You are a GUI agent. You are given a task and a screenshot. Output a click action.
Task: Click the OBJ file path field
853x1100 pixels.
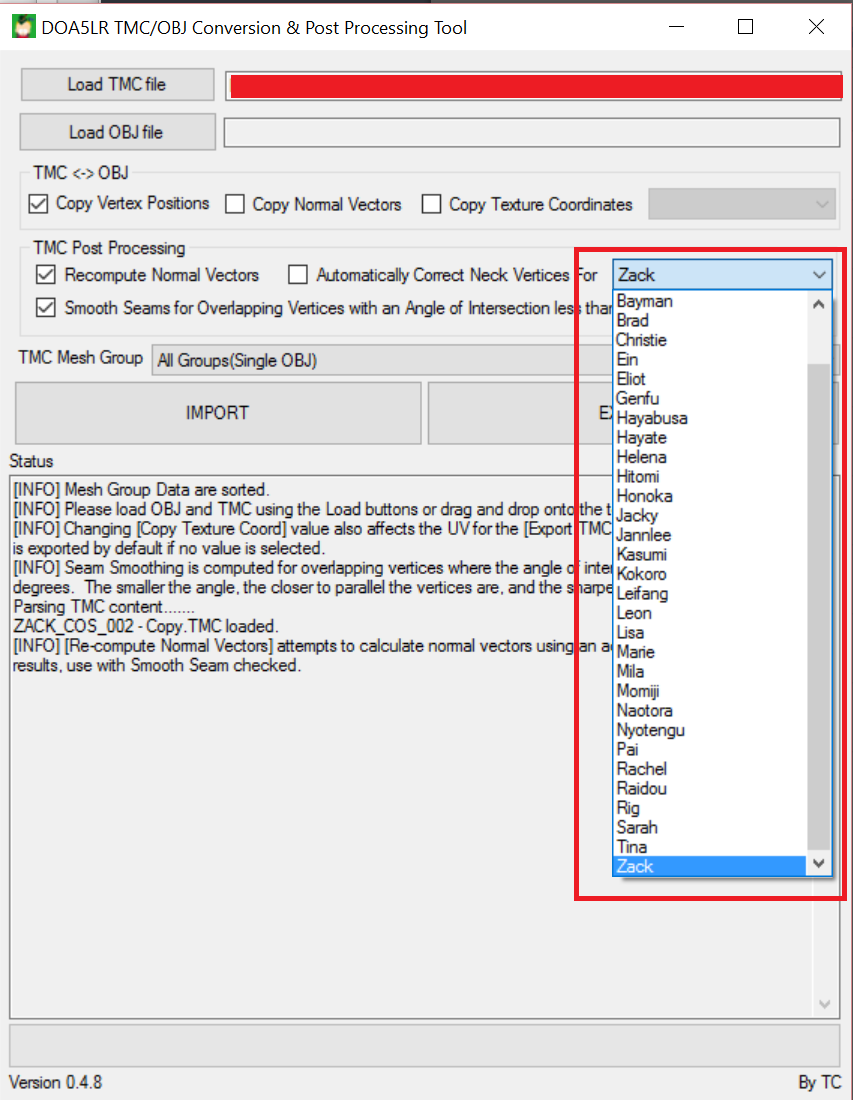530,132
